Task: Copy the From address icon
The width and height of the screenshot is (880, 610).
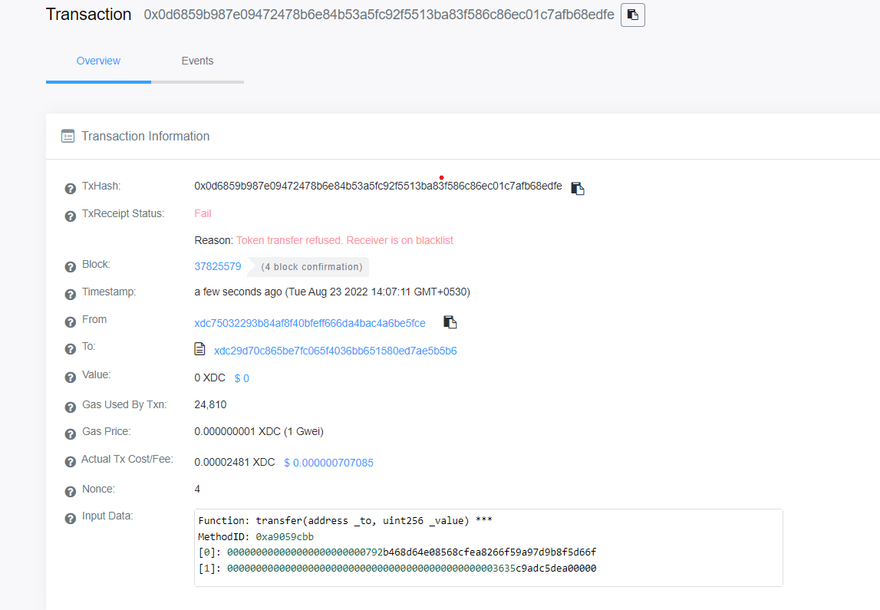Action: pos(450,322)
